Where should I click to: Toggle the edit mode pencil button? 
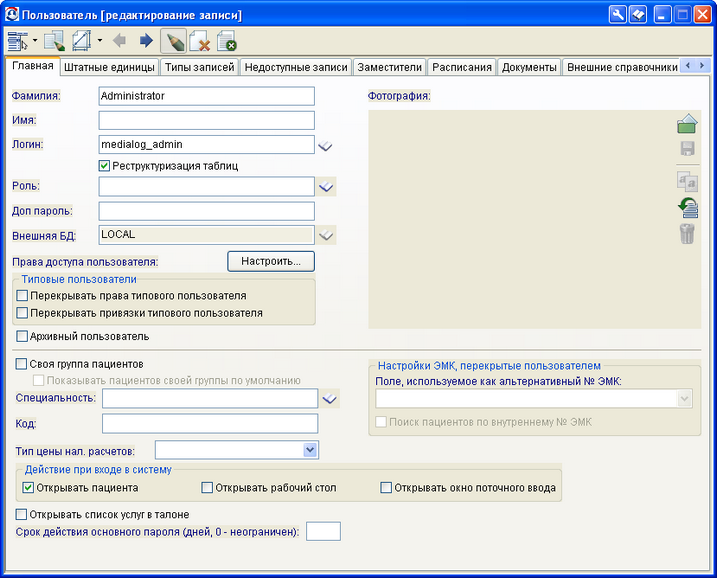click(x=173, y=41)
